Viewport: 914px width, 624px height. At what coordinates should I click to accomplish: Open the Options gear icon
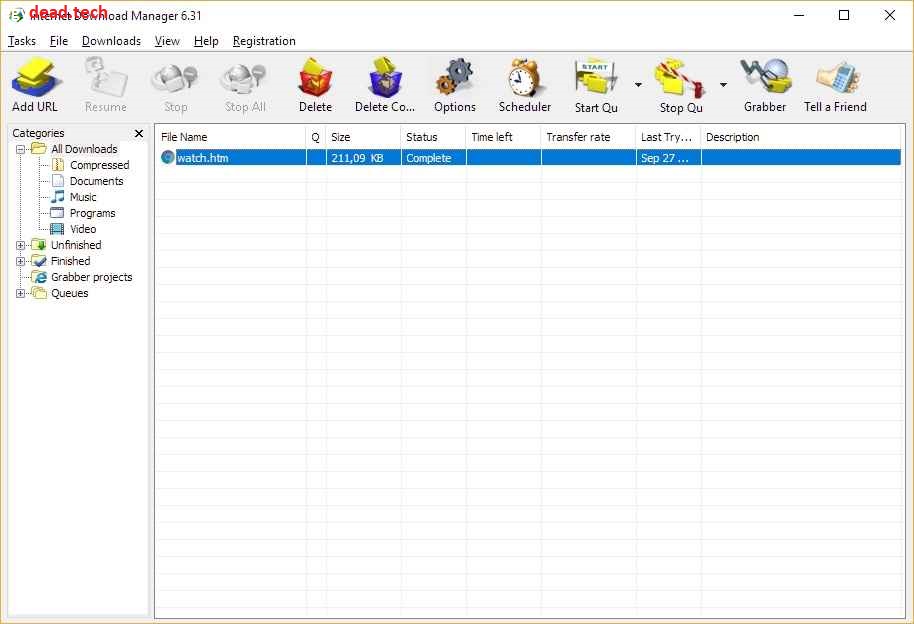[454, 80]
